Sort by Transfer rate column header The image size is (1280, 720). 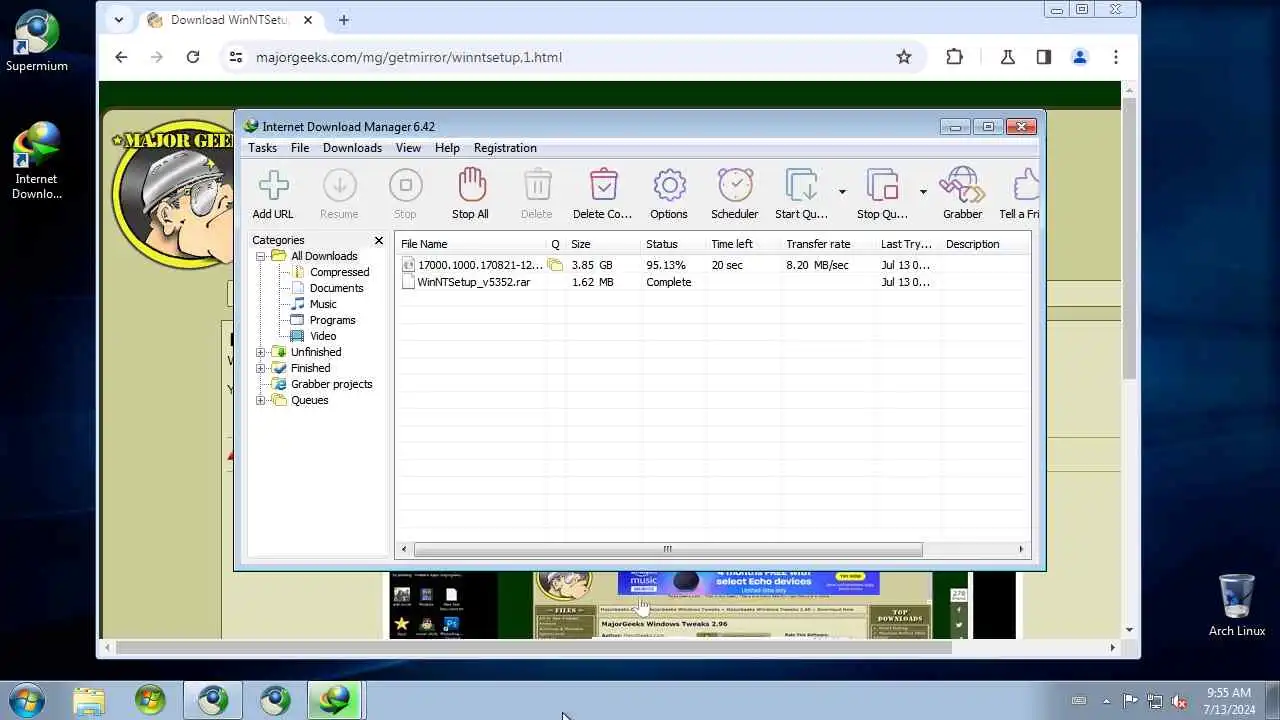pos(828,244)
